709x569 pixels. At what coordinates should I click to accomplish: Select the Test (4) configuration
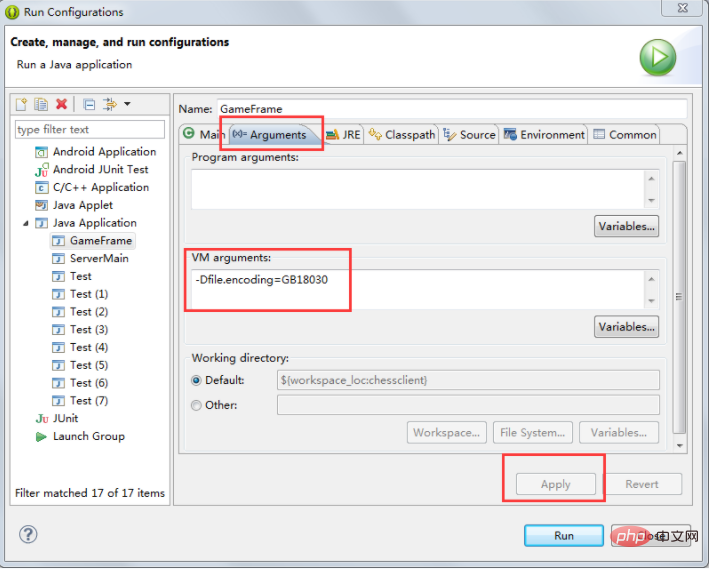(80, 348)
